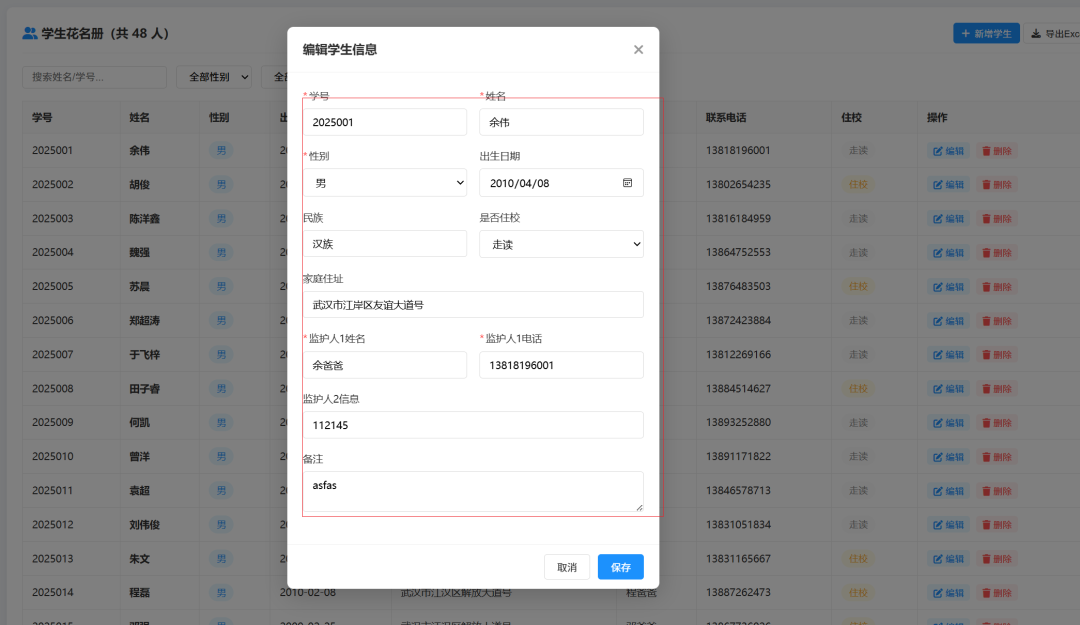Click the 出生日期 field showing 2010/04/08

coord(561,183)
